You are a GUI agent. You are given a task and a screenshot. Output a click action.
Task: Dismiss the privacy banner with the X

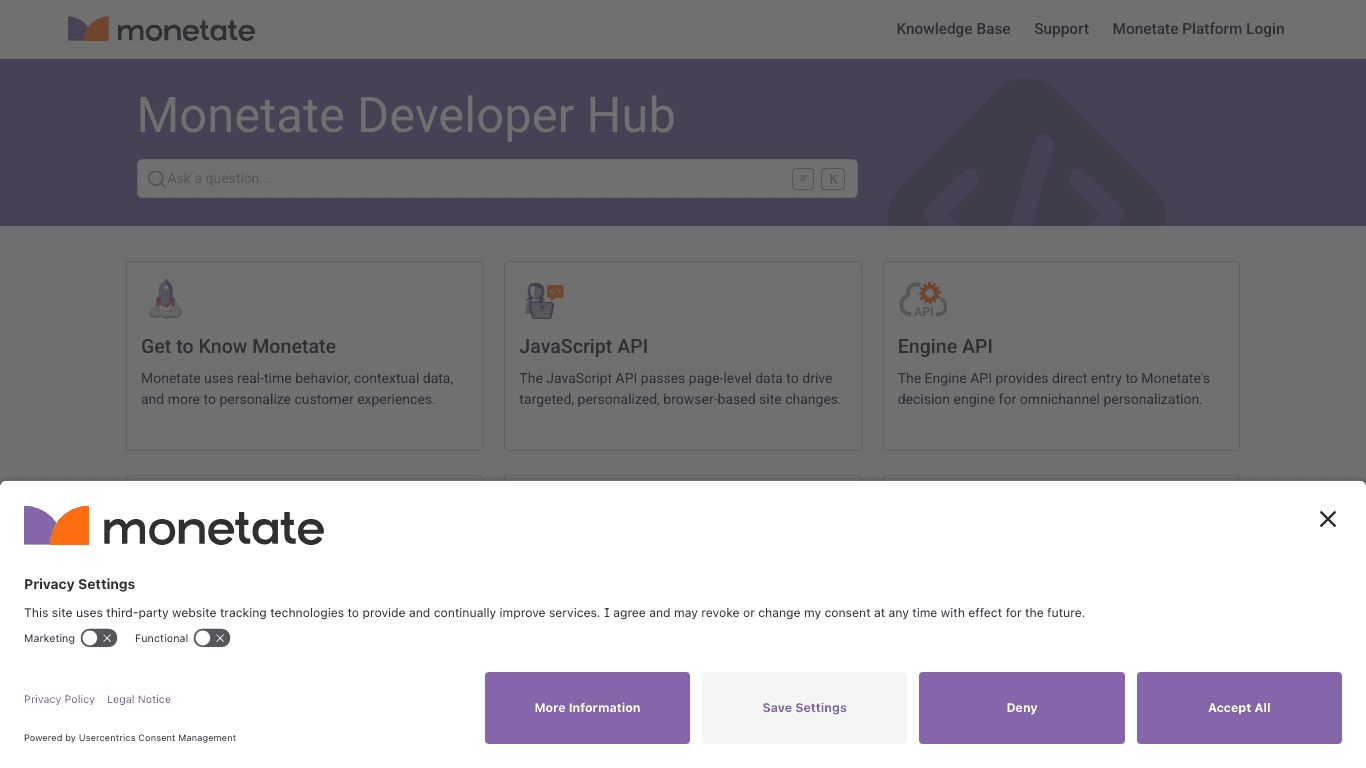1328,519
